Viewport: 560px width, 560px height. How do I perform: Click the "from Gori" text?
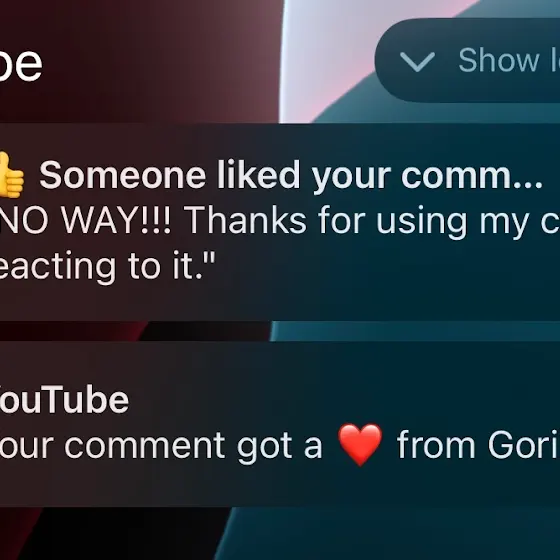(478, 445)
